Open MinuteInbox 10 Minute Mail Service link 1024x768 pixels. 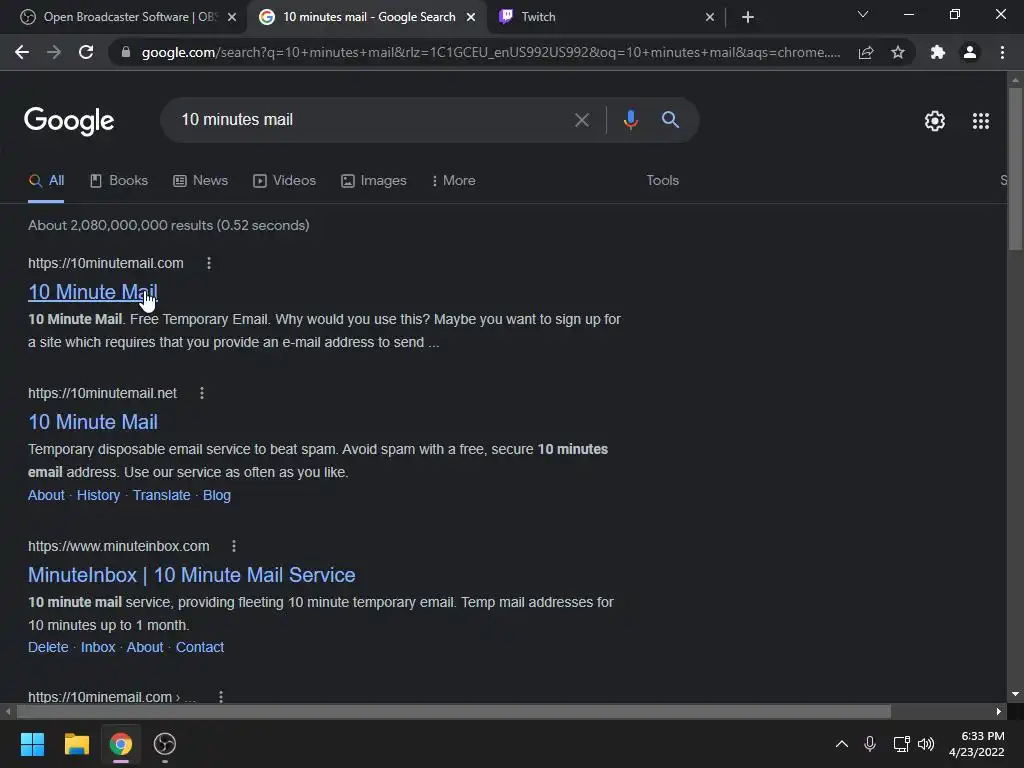[x=191, y=575]
